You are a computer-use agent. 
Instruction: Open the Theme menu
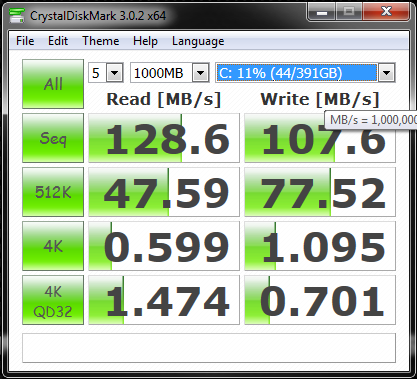click(x=101, y=41)
